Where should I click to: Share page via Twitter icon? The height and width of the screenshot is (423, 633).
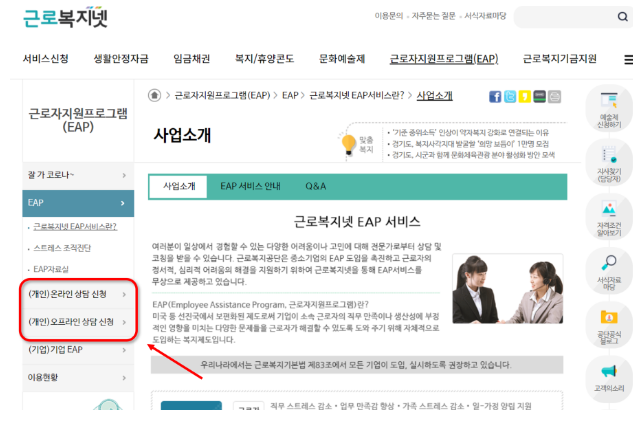pos(510,96)
